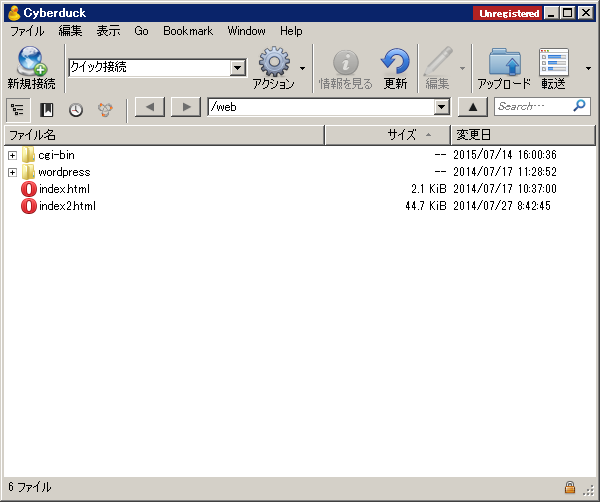Go forward with the right arrow button
Viewport: 600px width, 502px height.
(186, 107)
